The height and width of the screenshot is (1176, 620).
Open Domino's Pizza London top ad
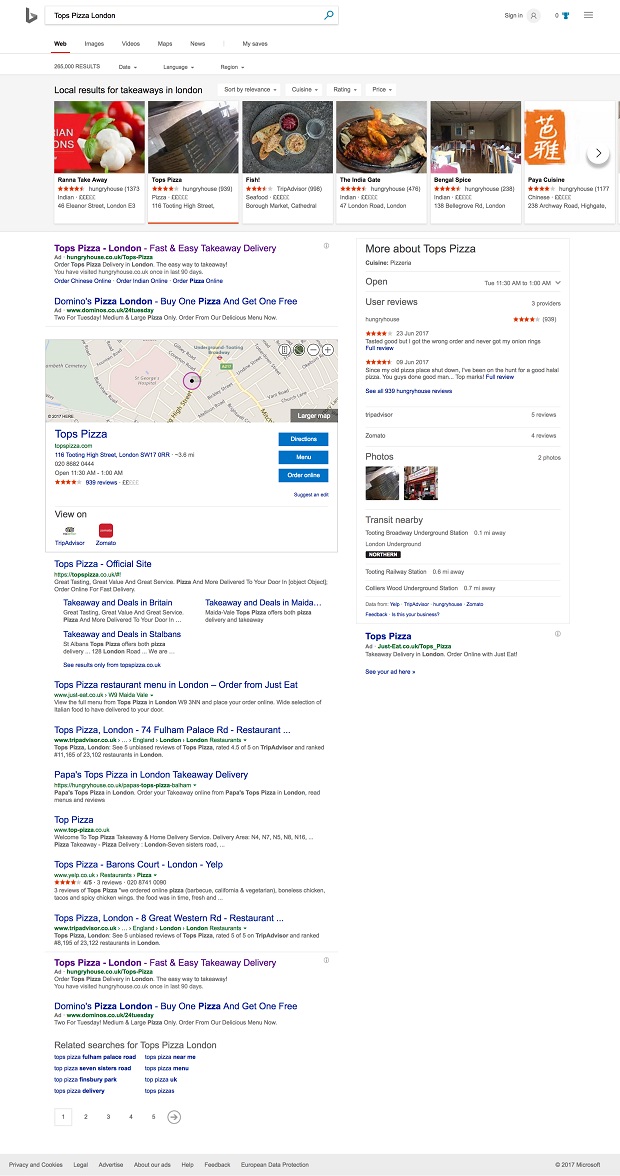(175, 302)
